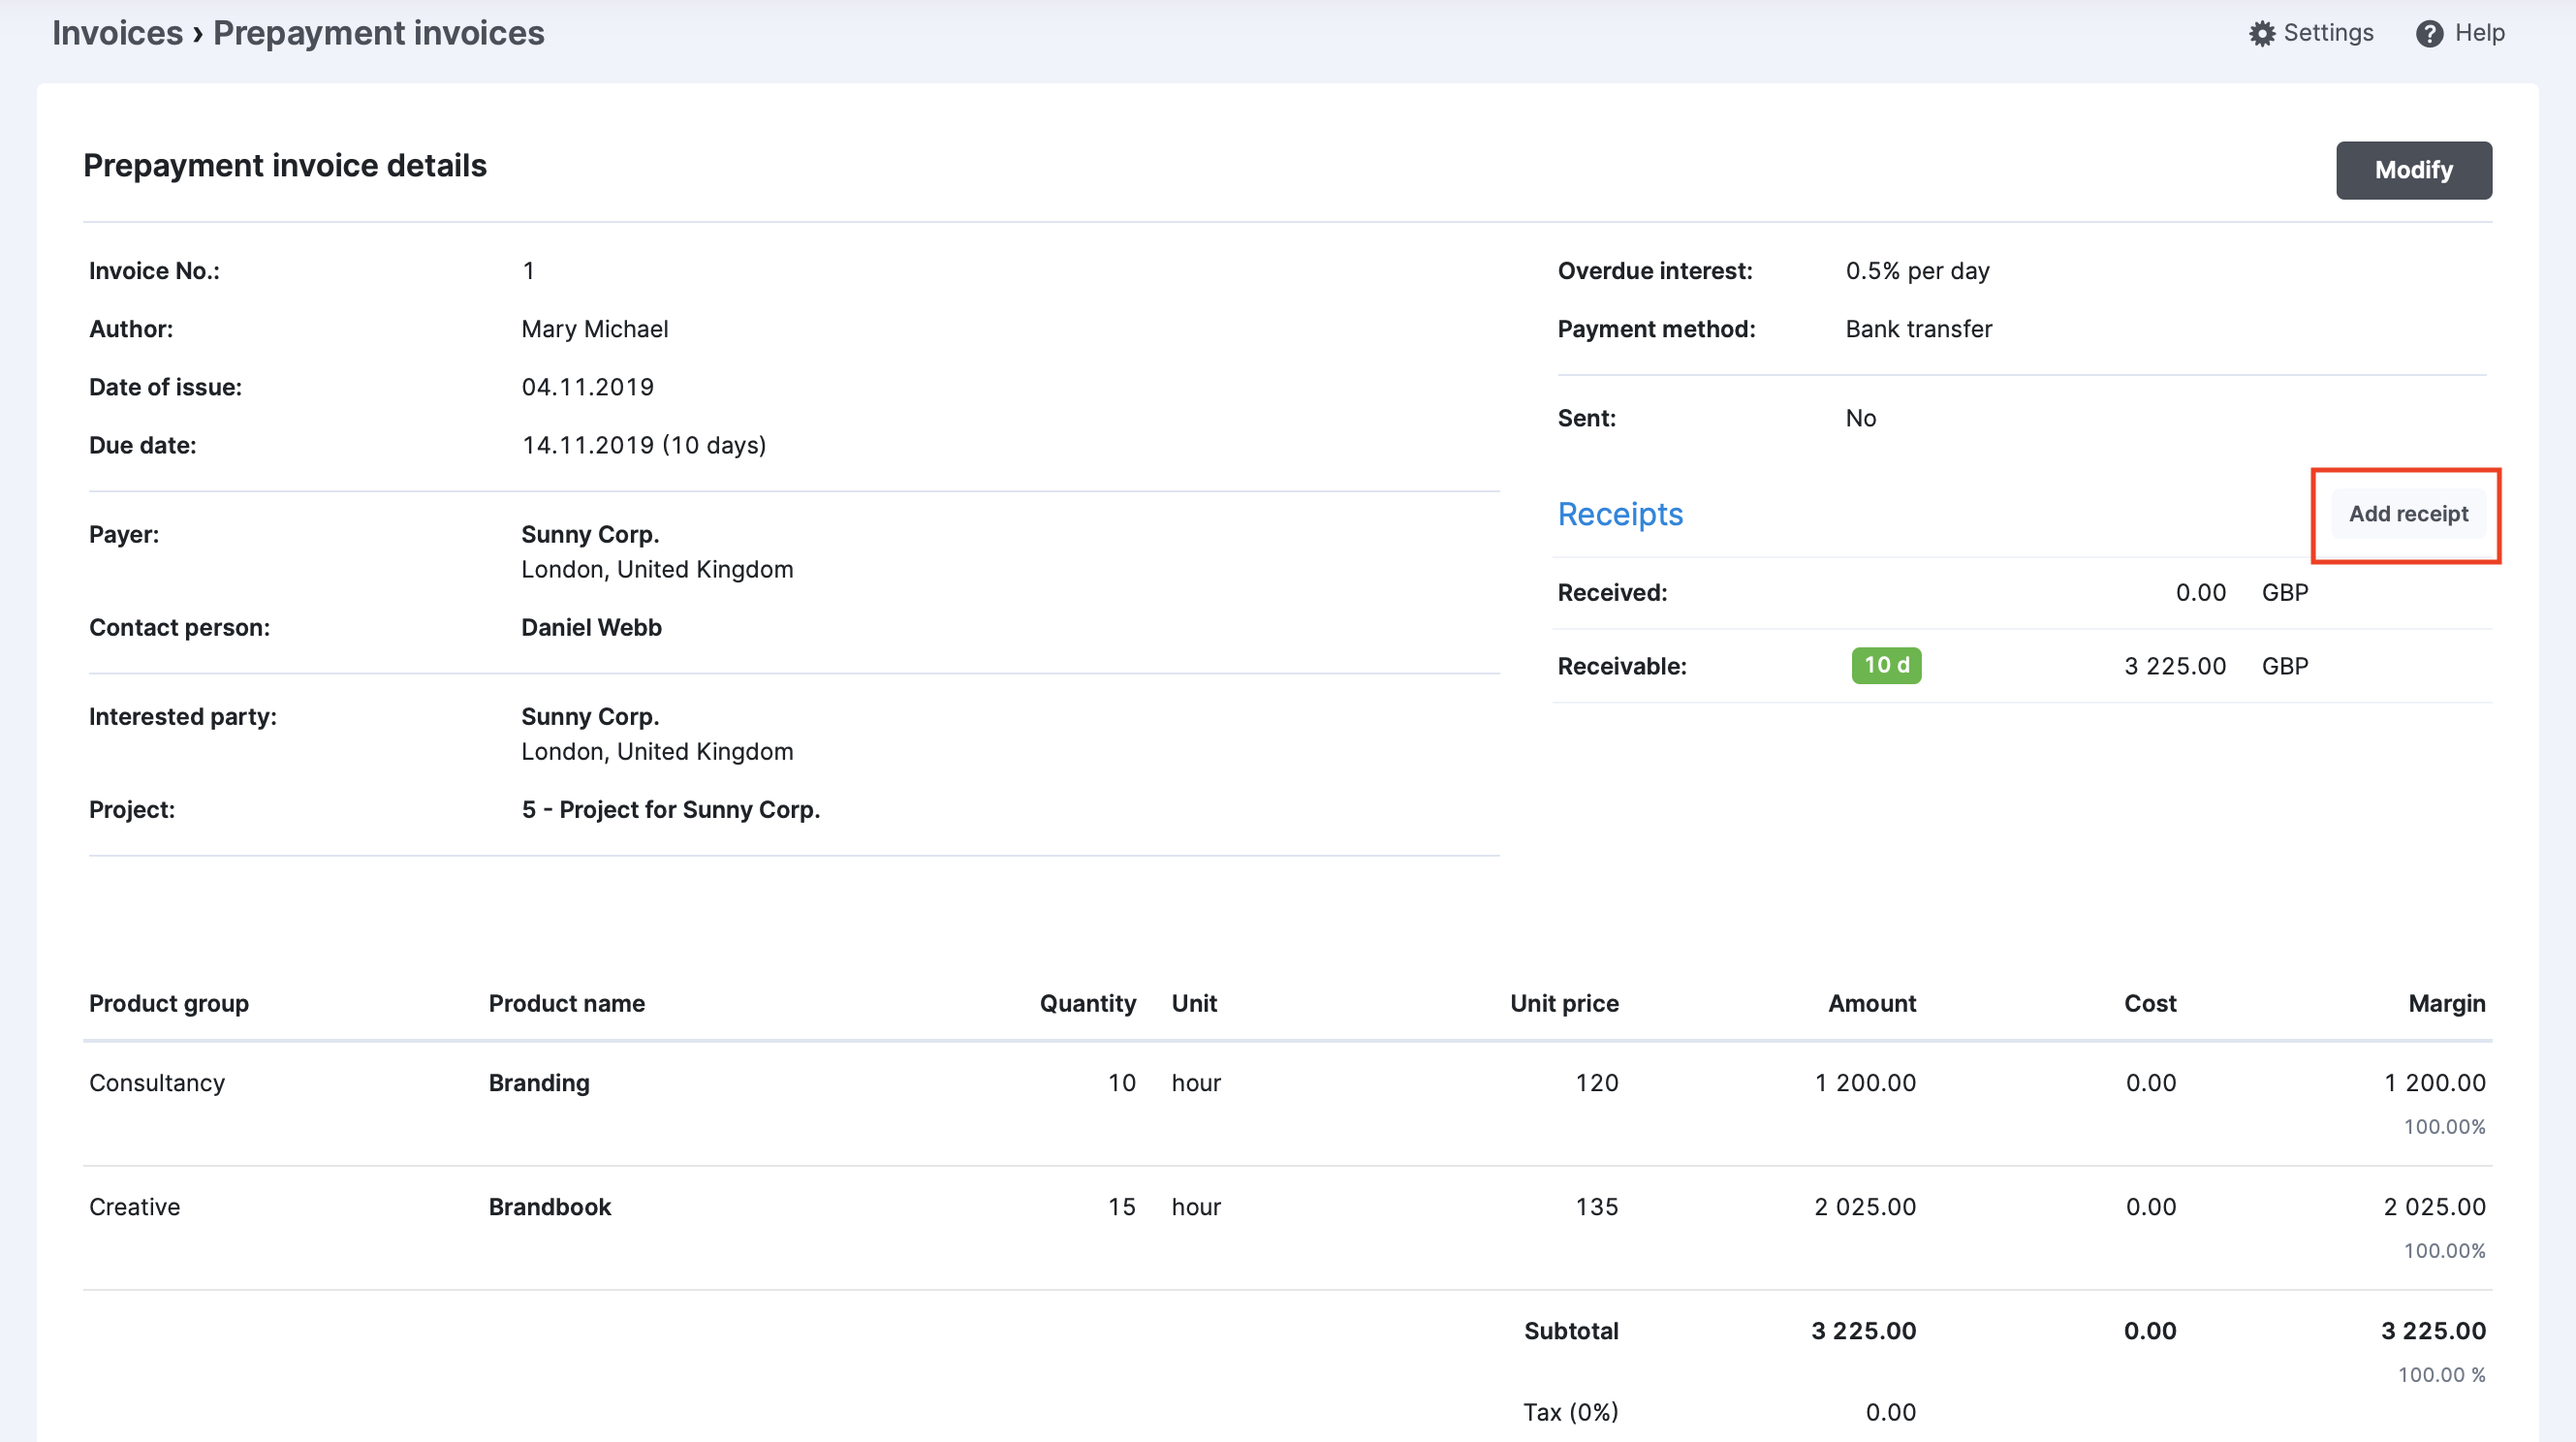Viewport: 2576px width, 1442px height.
Task: Go to Invoices in the breadcrumb
Action: coord(118,33)
